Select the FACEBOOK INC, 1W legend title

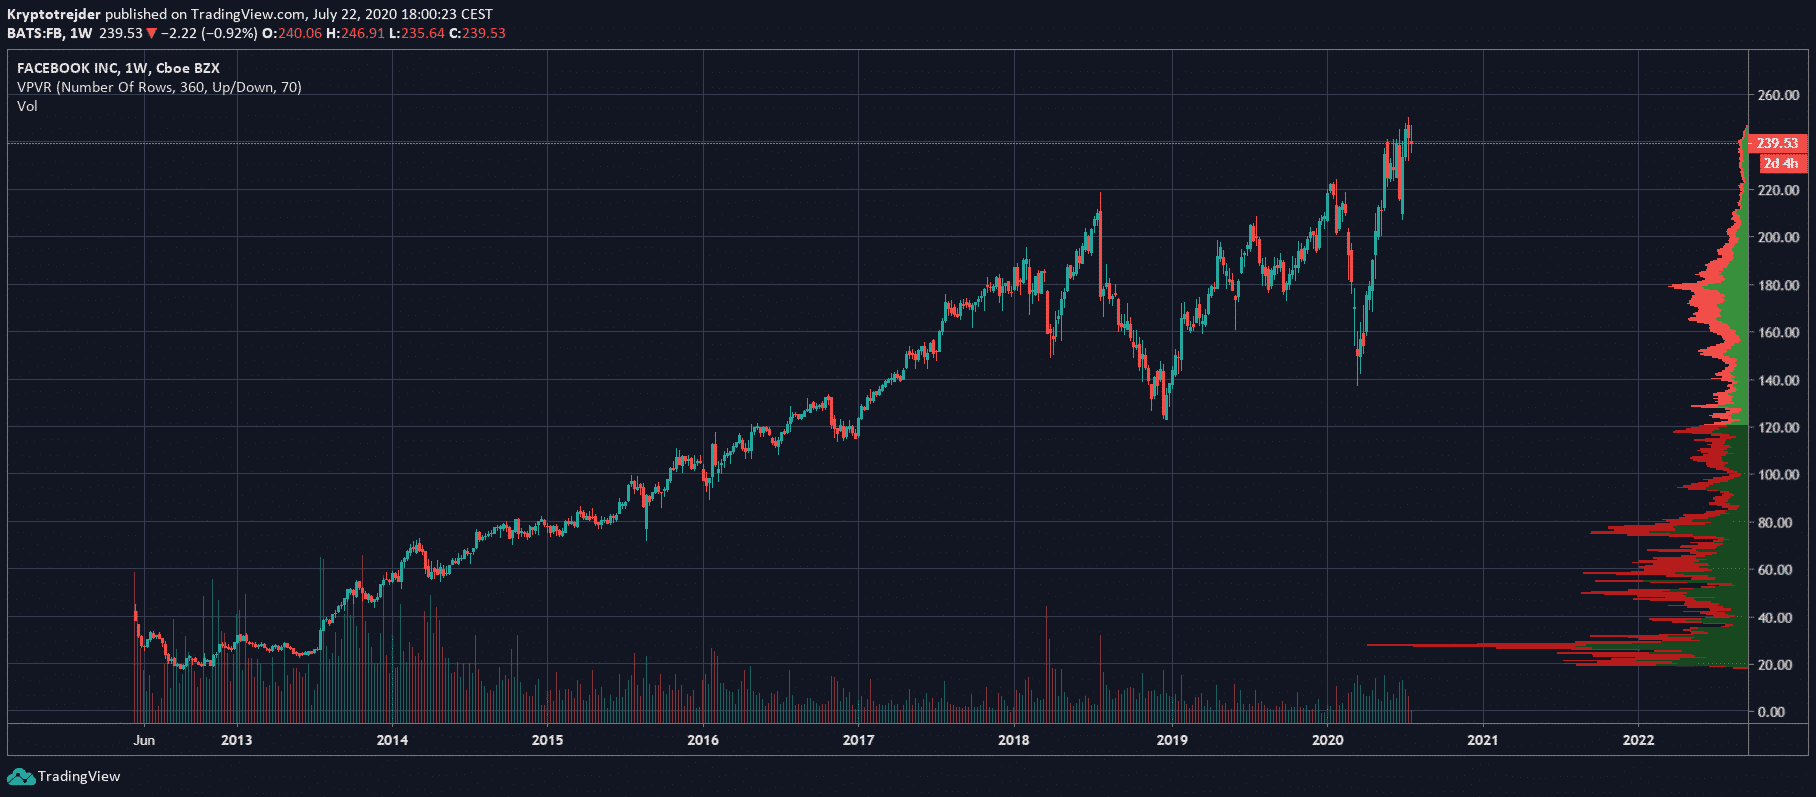[118, 68]
